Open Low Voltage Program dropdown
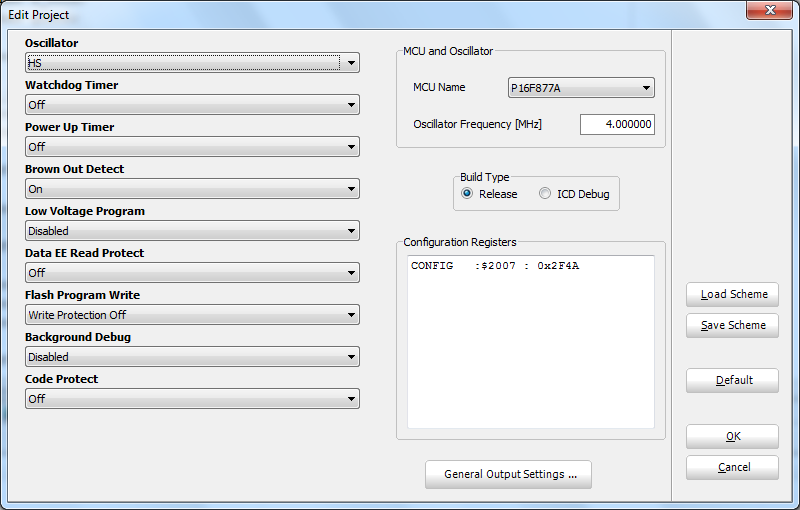The width and height of the screenshot is (800, 510). (192, 231)
